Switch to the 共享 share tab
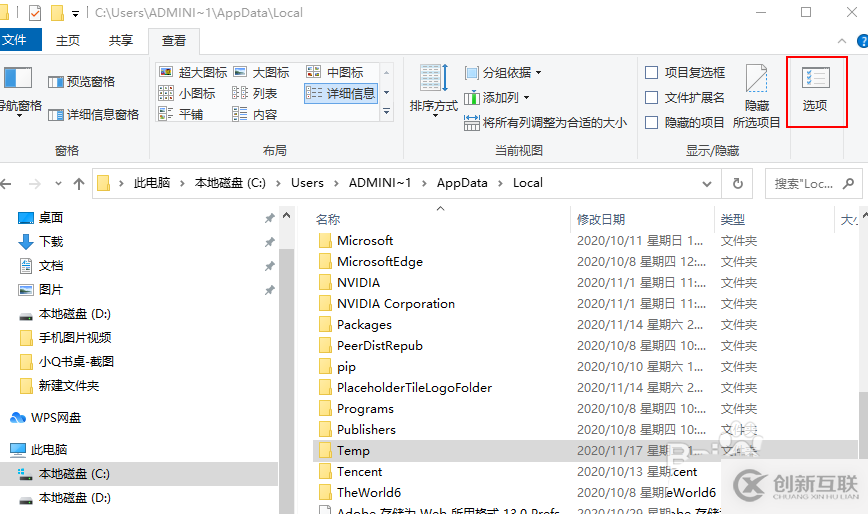868x514 pixels. tap(120, 40)
